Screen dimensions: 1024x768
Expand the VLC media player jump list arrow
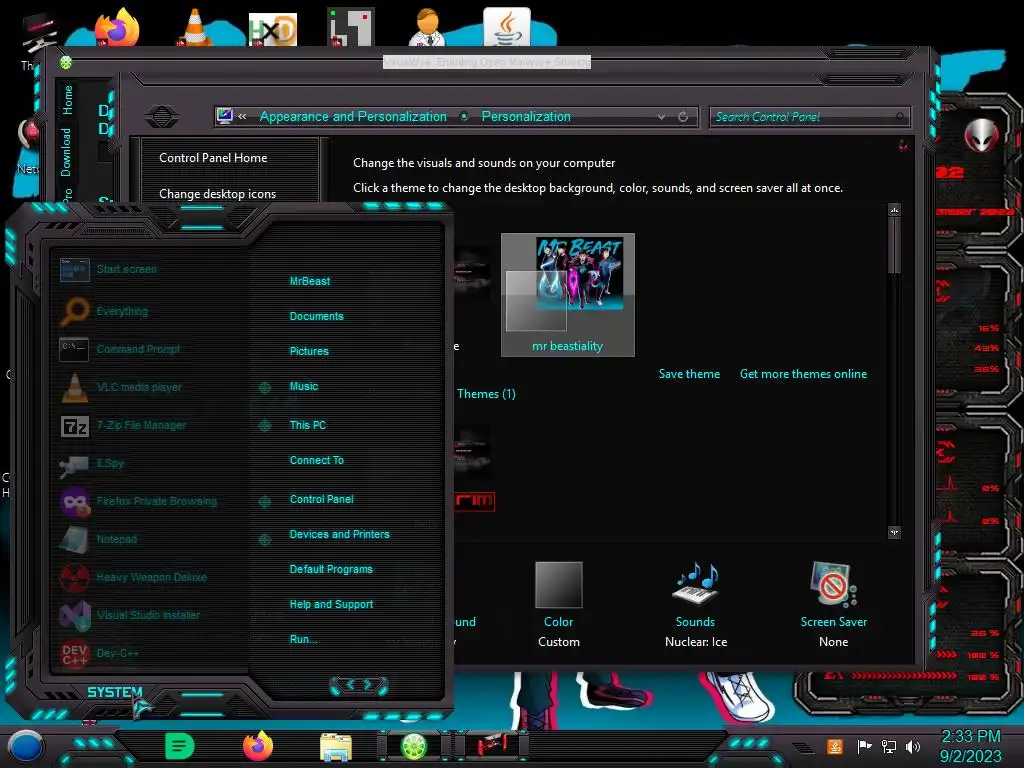pyautogui.click(x=264, y=387)
